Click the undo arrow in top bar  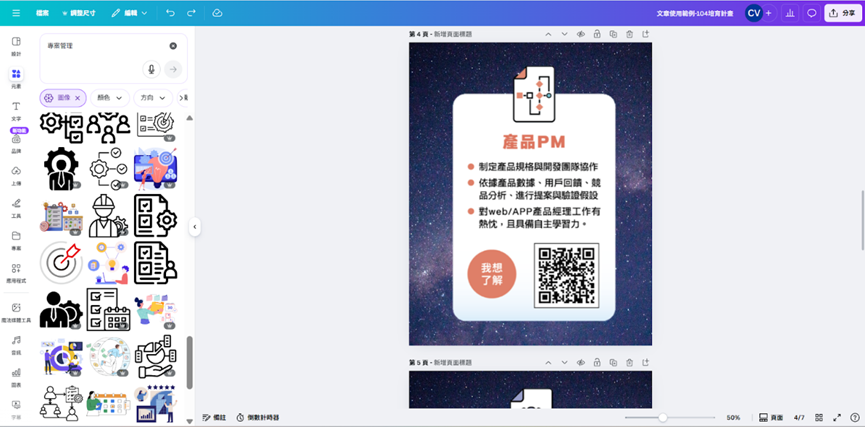pyautogui.click(x=170, y=13)
